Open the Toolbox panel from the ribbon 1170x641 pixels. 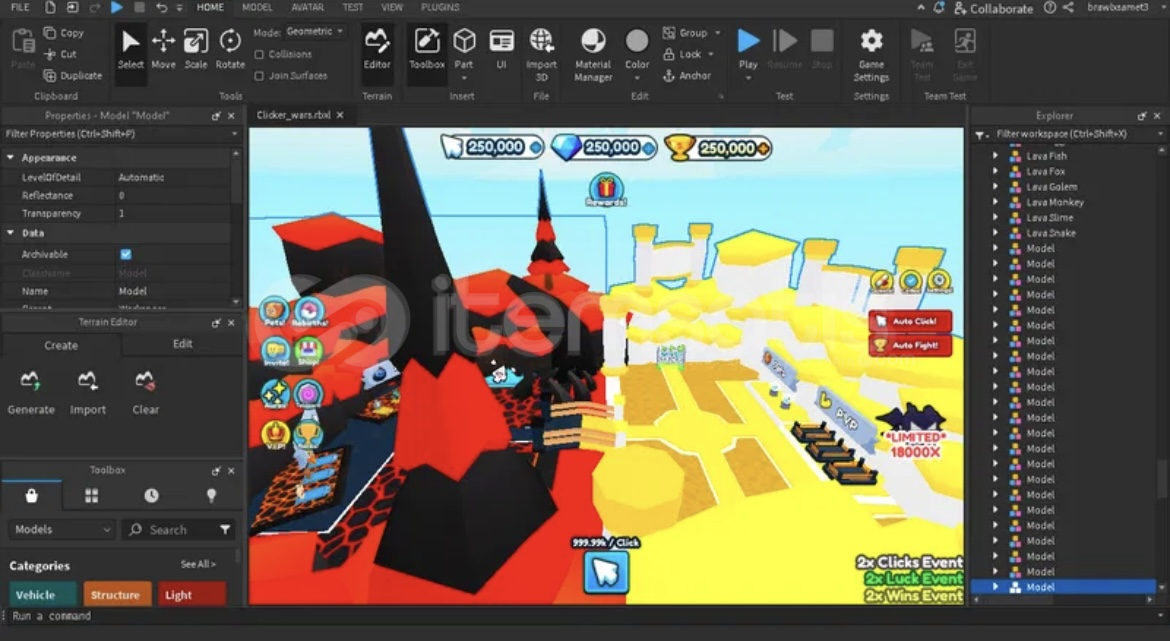[x=427, y=49]
